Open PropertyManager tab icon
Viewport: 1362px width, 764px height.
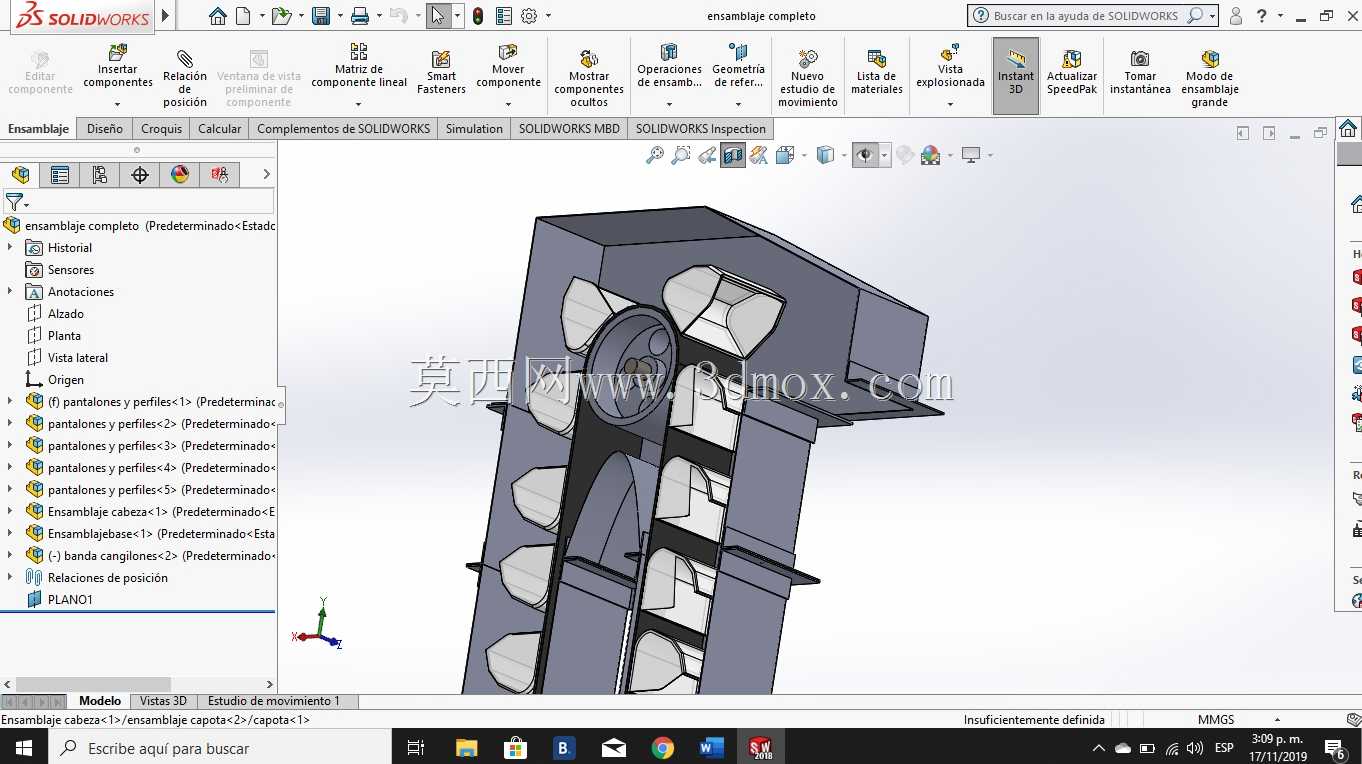click(60, 175)
